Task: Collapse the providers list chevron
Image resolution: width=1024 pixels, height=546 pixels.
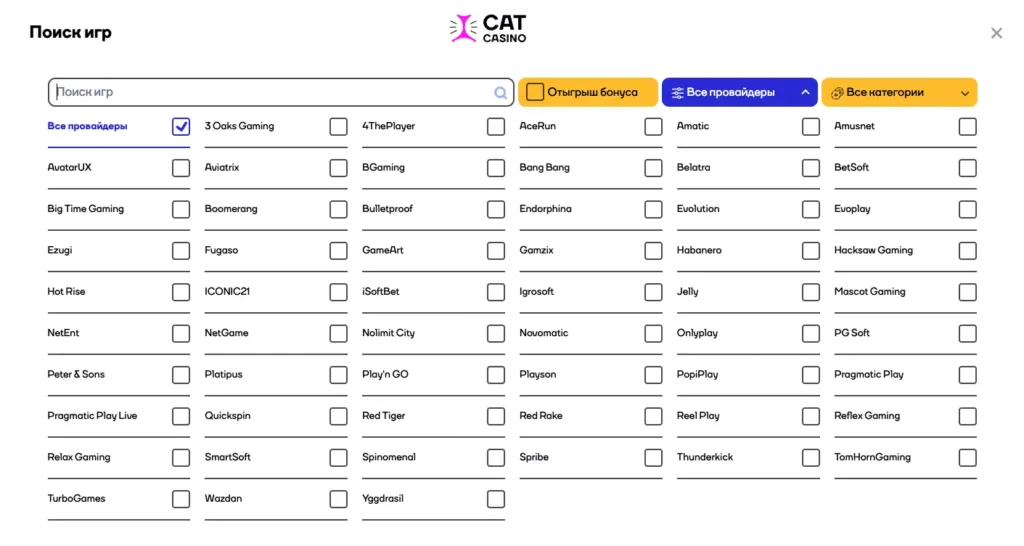Action: coord(805,93)
